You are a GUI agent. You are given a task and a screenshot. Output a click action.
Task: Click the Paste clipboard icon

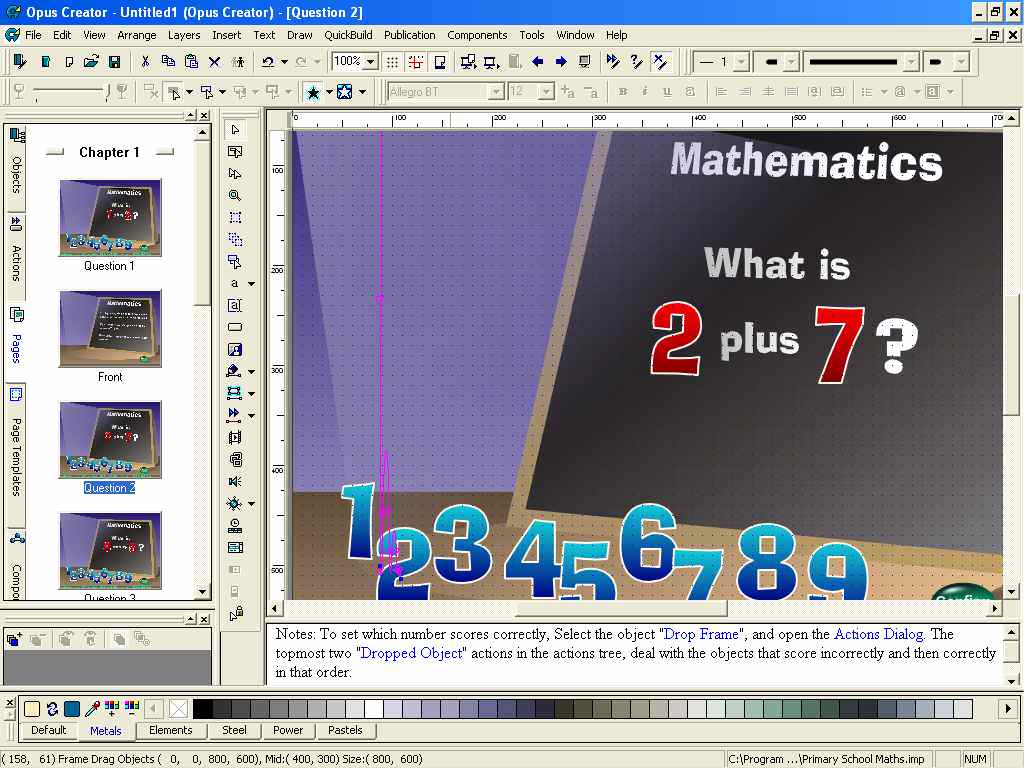(191, 62)
